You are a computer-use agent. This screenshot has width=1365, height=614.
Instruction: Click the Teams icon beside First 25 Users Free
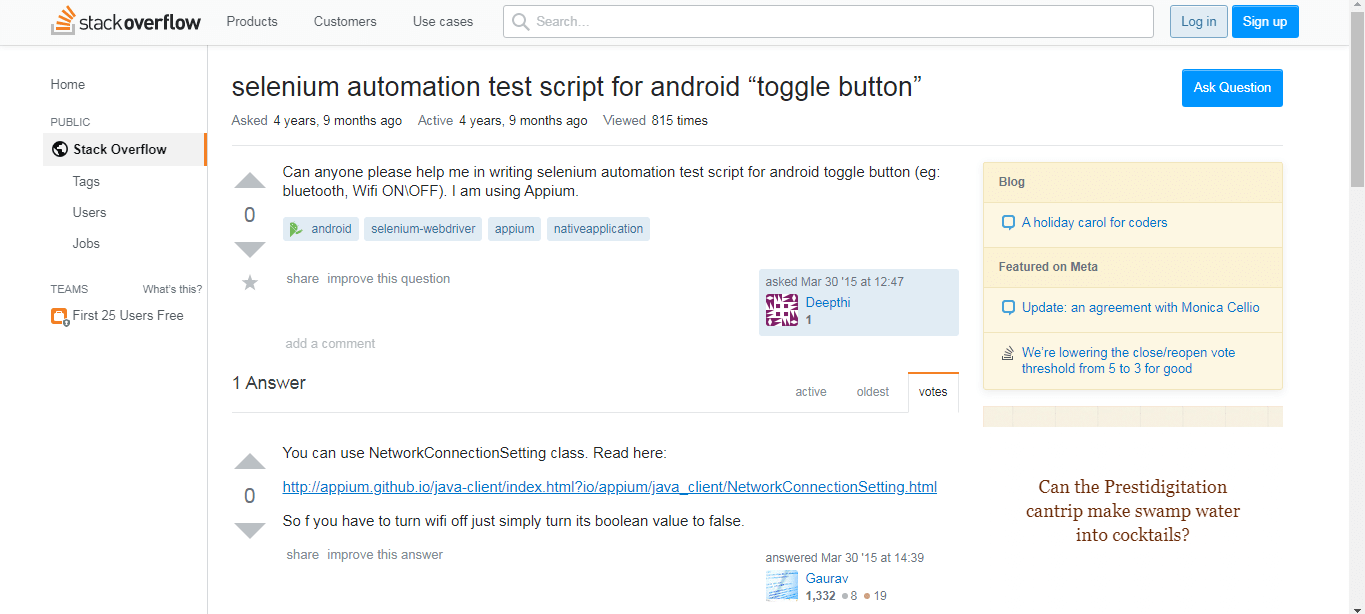pos(58,315)
